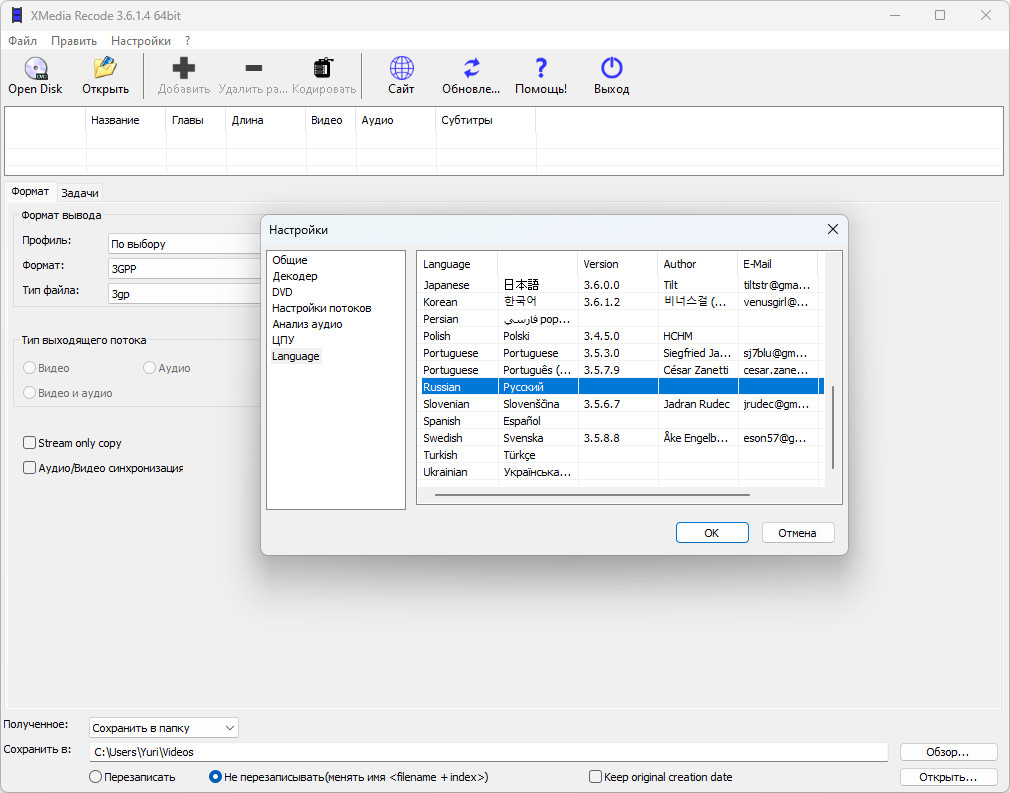Viewport: 1010px width, 793px height.
Task: Select the Persian language row
Action: tap(620, 319)
